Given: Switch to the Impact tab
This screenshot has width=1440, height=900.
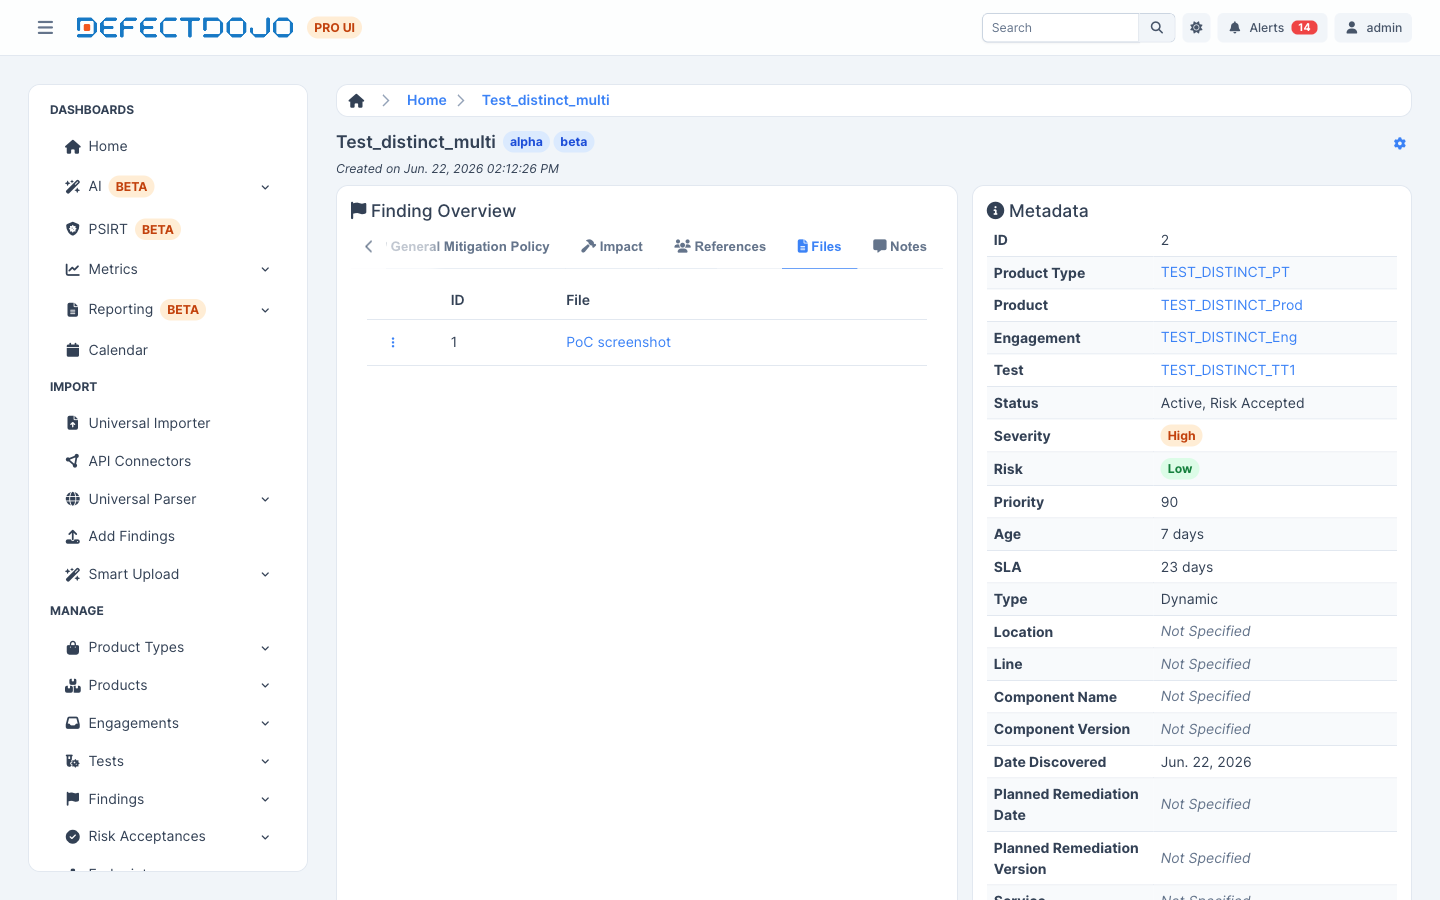Looking at the screenshot, I should tap(612, 246).
